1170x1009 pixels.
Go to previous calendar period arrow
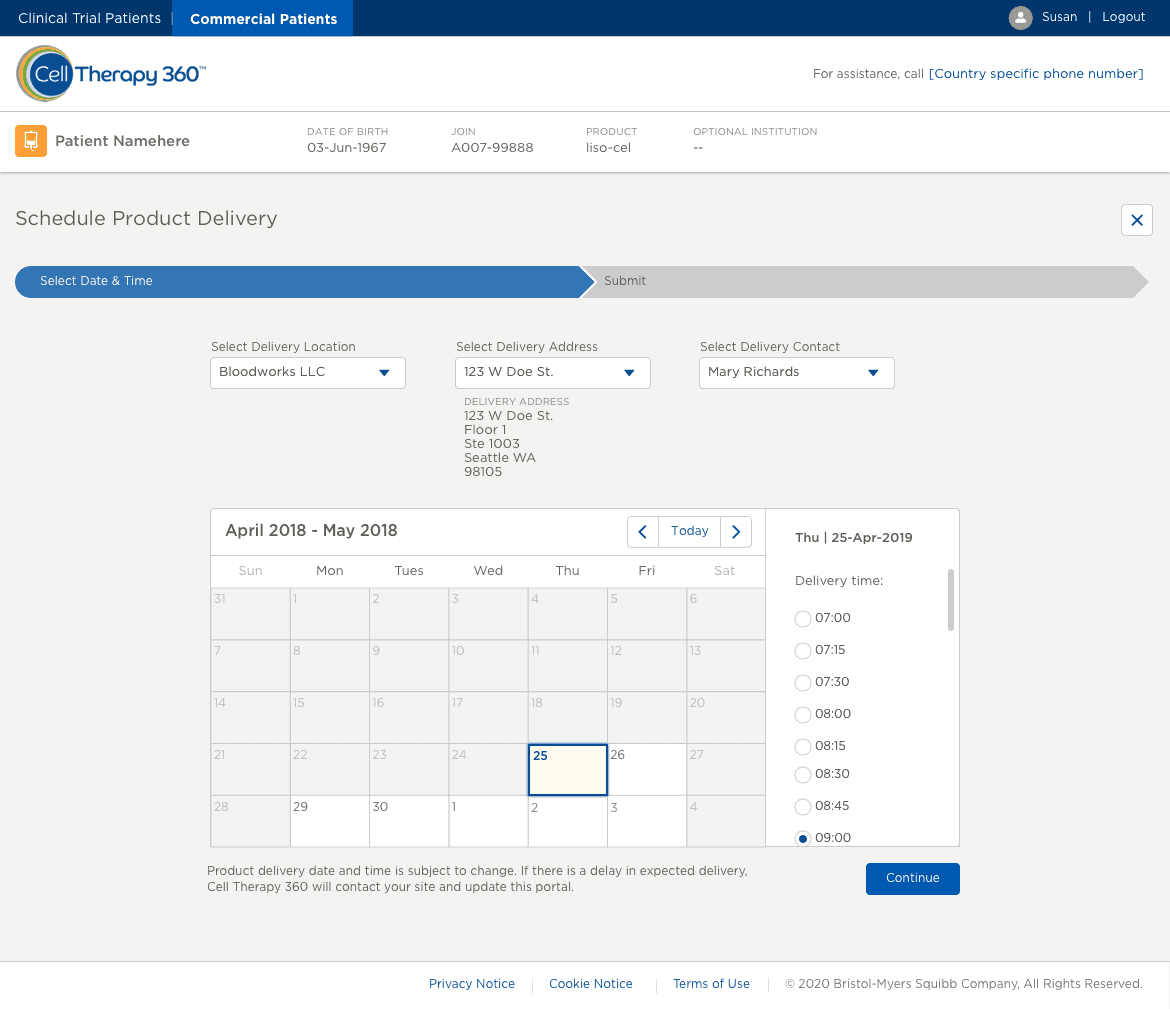642,531
